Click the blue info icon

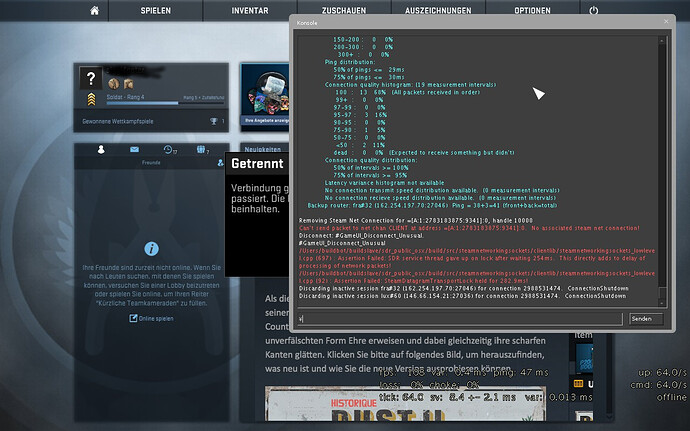point(150,248)
